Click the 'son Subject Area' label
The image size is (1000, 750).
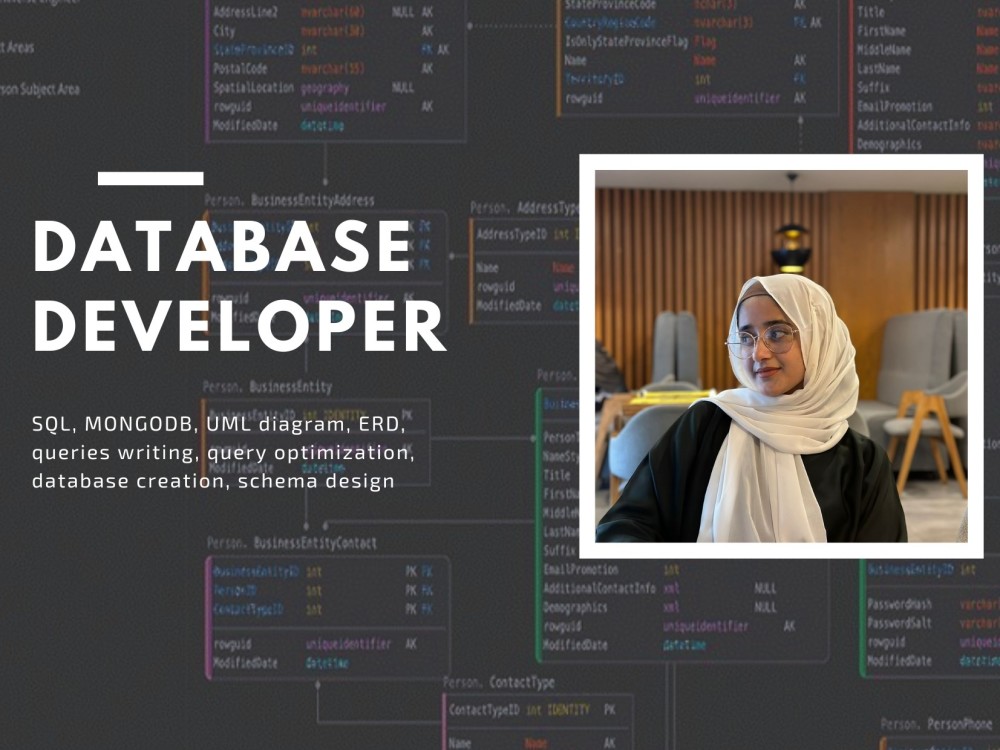(40, 89)
